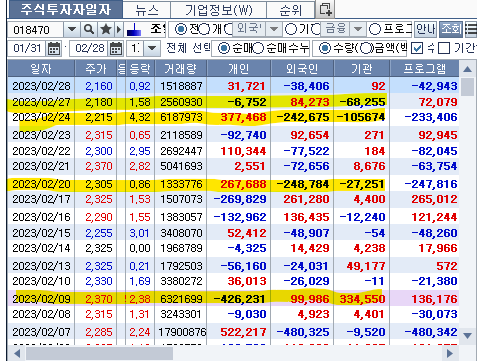
Task: Click the small right arrow next to star
Action: pos(119,30)
